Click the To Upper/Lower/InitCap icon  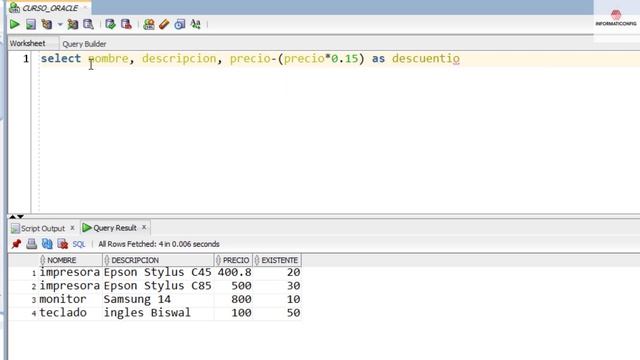click(x=196, y=24)
